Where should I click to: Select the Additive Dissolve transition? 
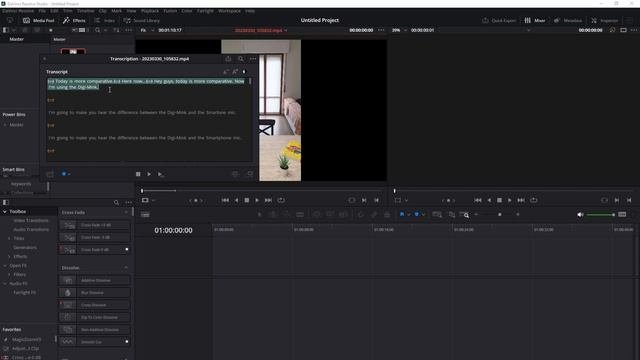(x=95, y=280)
